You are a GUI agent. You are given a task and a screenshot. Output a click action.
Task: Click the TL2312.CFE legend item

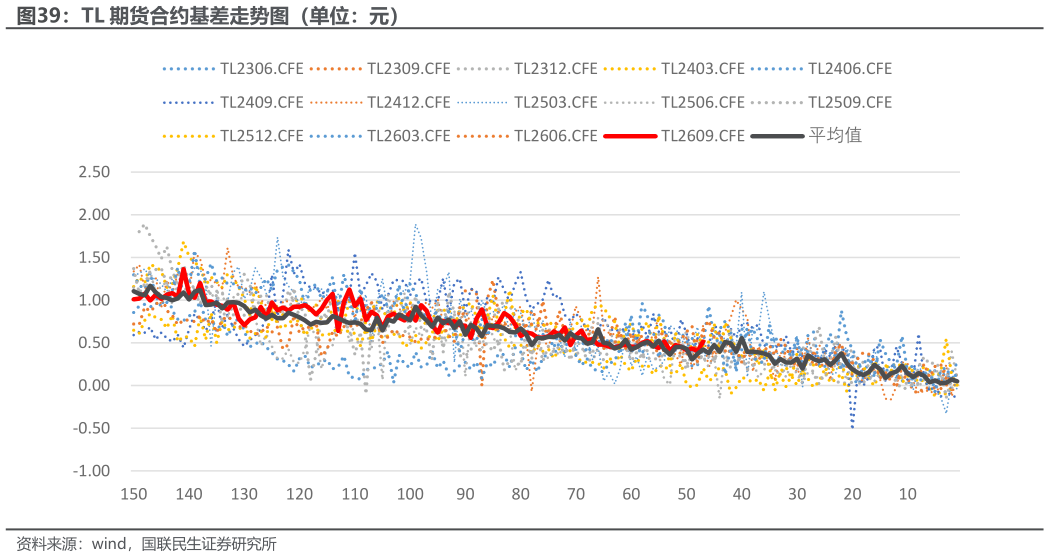527,69
